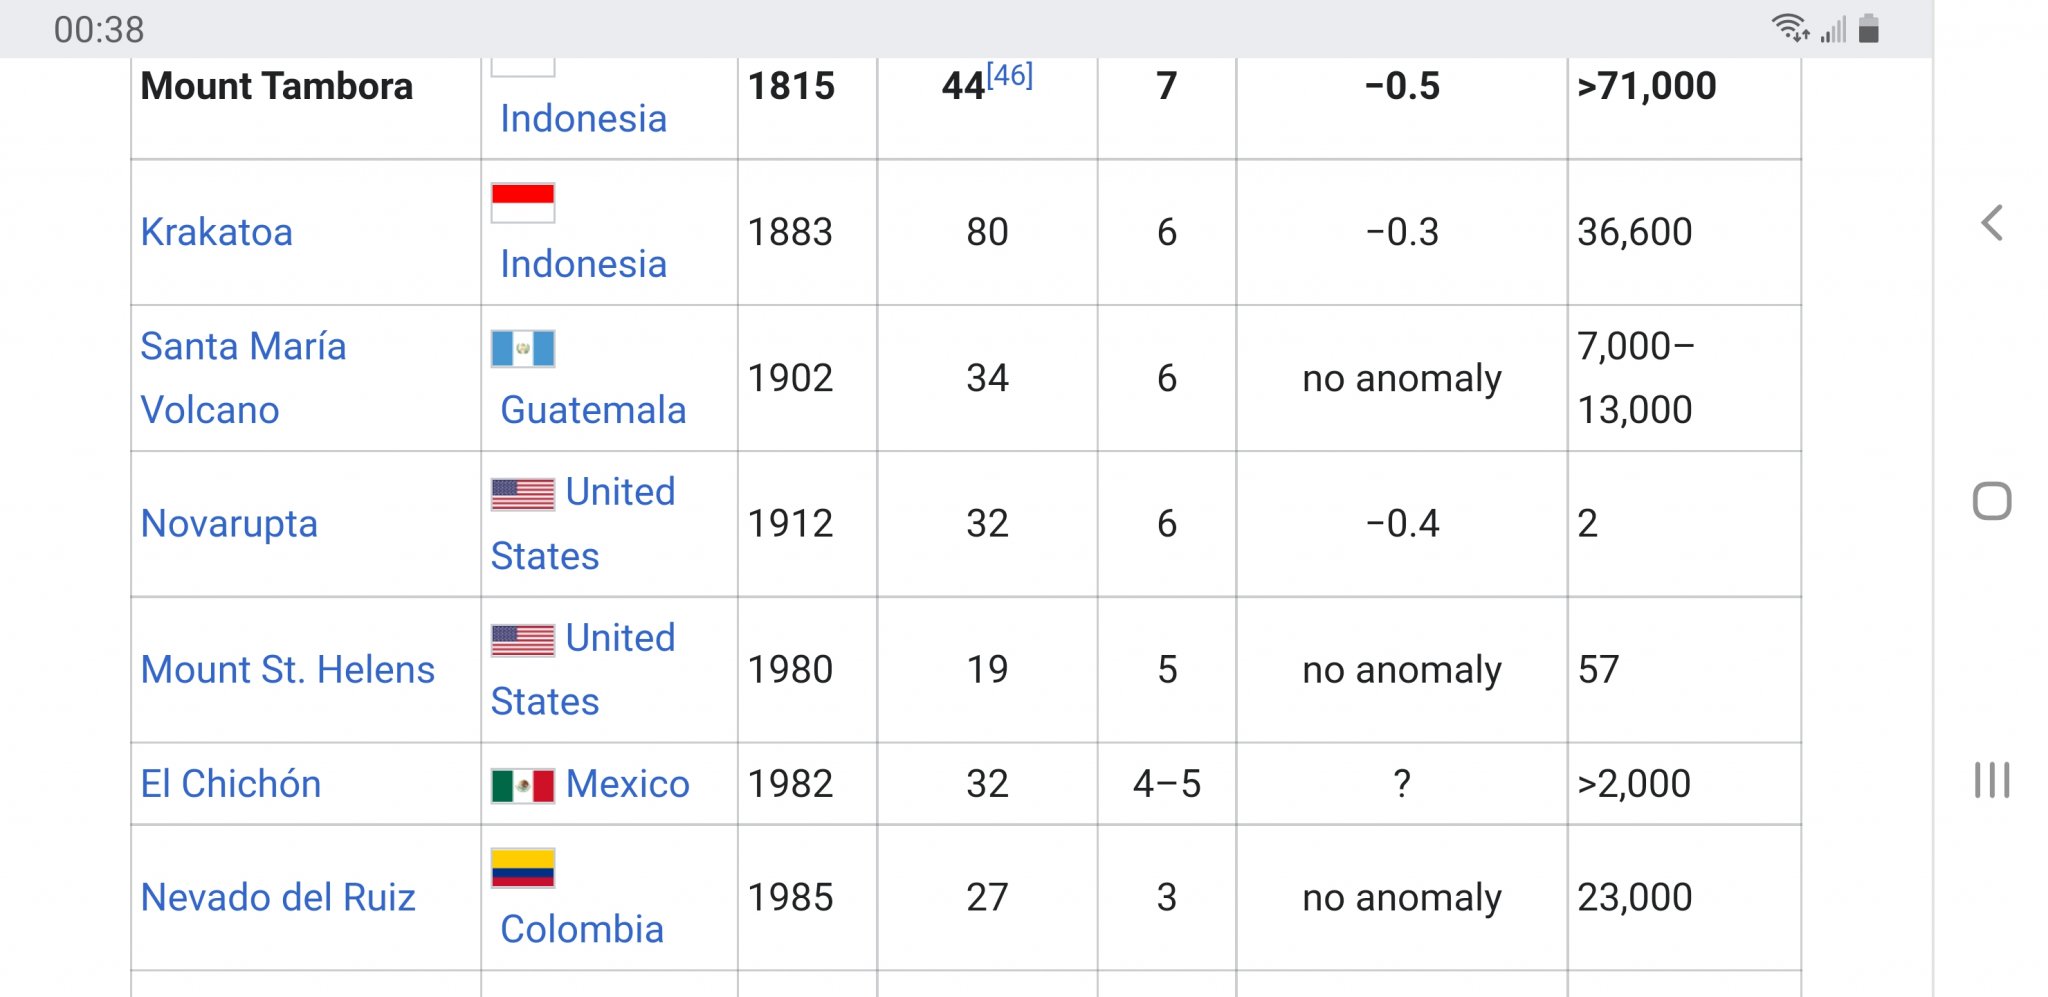This screenshot has width=2048, height=997.
Task: Open the Mexico country link
Action: click(x=628, y=784)
